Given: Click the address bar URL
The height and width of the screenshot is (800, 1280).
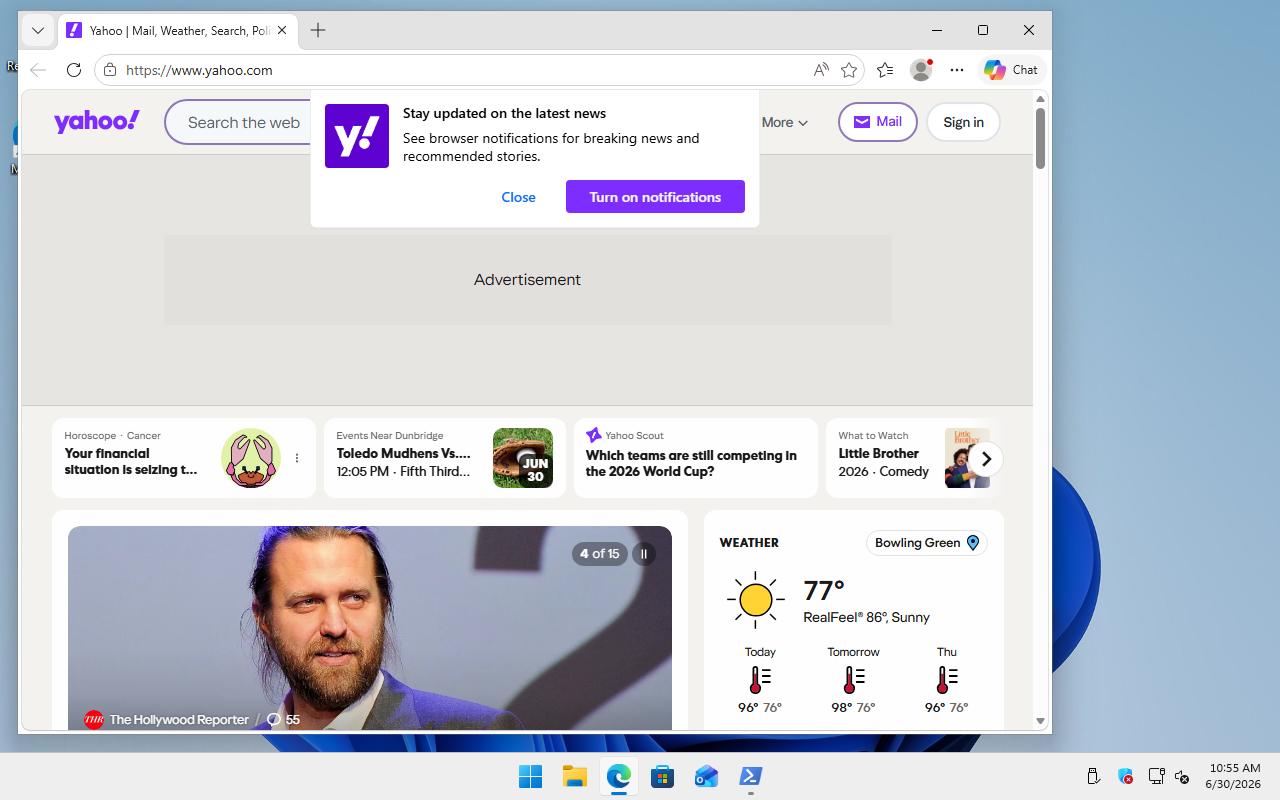Looking at the screenshot, I should pos(199,70).
